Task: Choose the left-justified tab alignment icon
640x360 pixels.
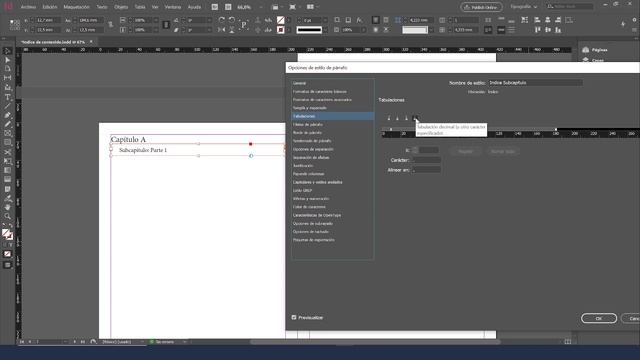Action: tap(389, 118)
